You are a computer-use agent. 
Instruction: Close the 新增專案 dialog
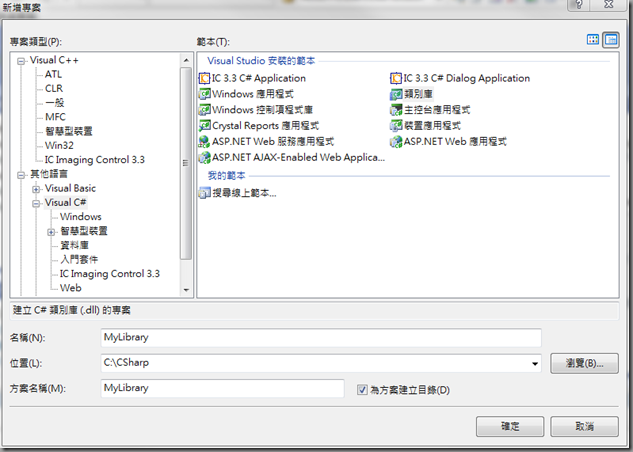(610, 4)
